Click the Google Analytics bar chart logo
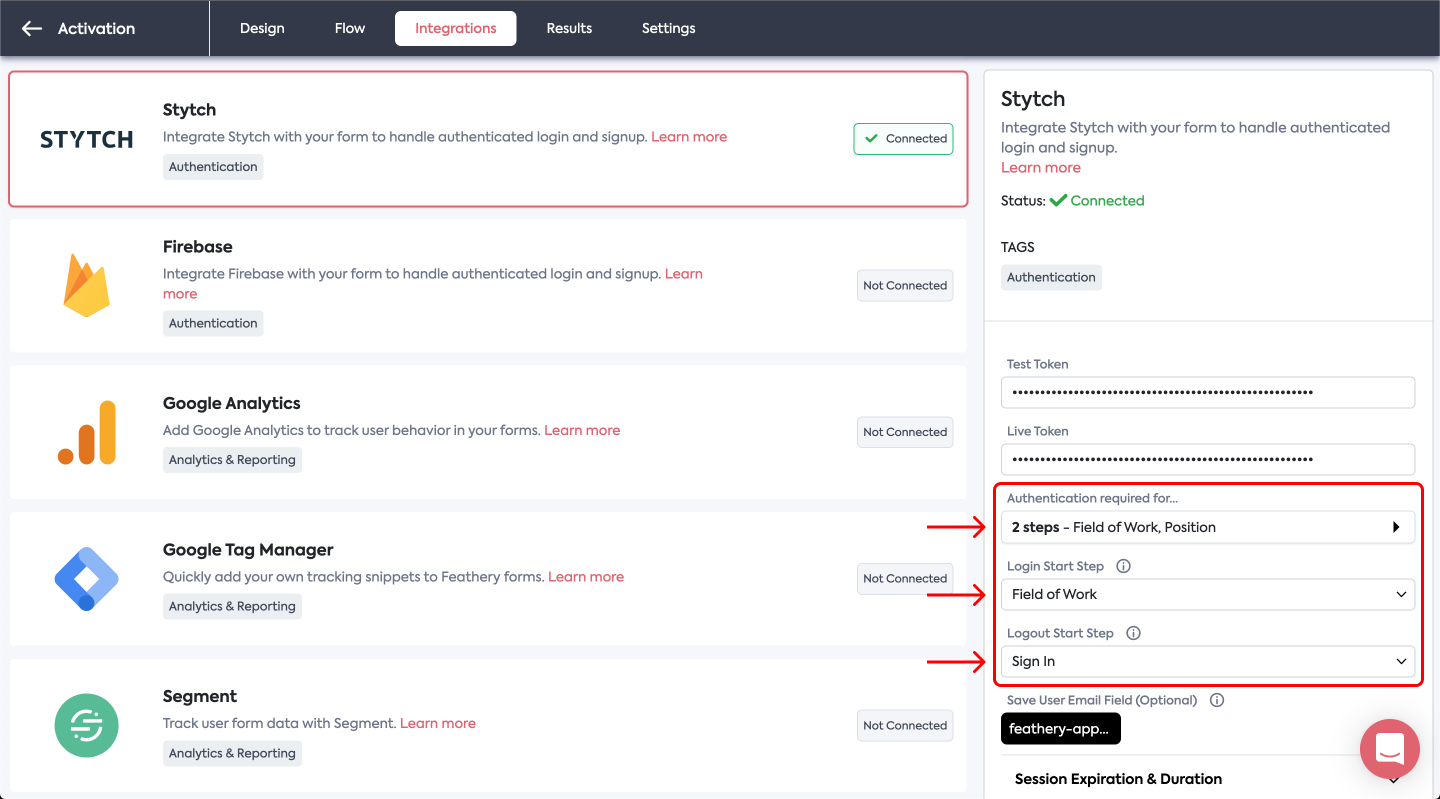The width and height of the screenshot is (1440, 799). [86, 432]
